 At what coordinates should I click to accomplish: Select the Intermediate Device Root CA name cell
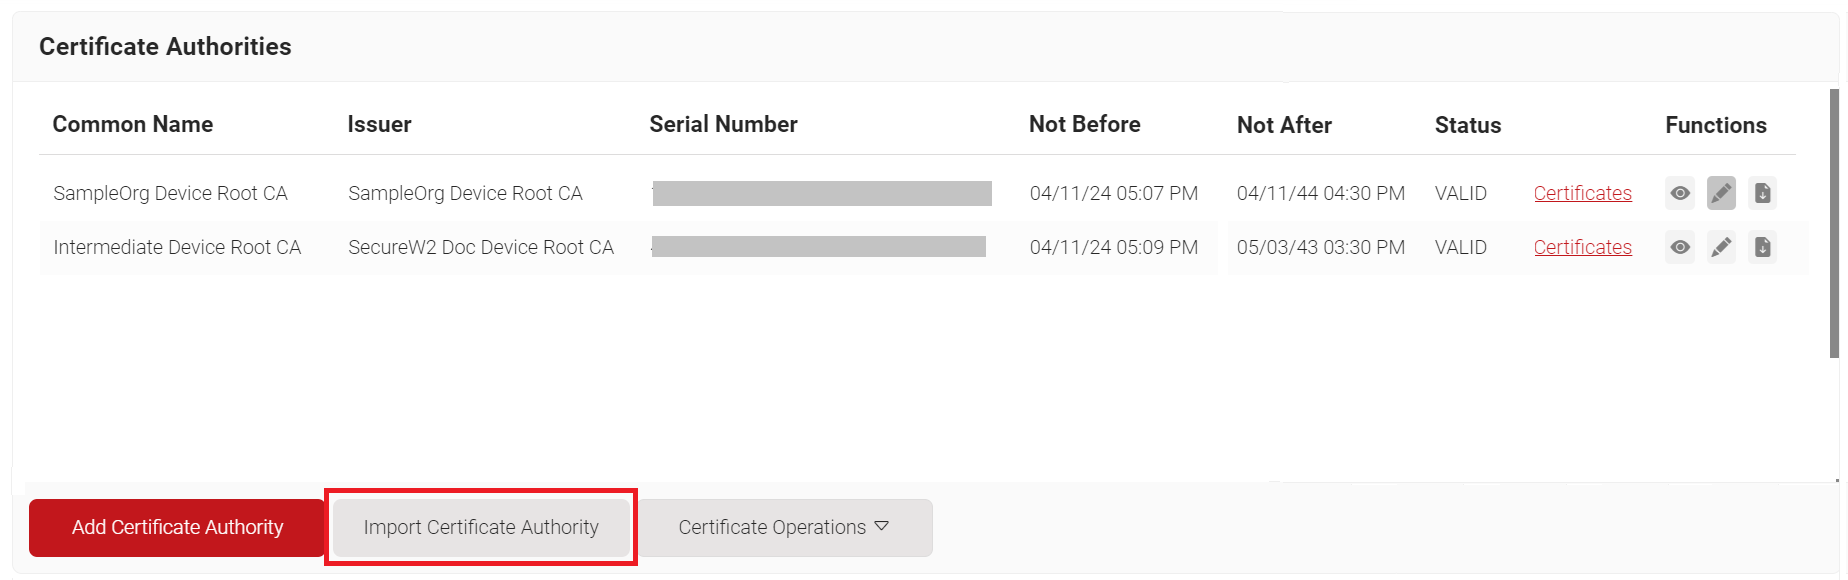click(177, 247)
